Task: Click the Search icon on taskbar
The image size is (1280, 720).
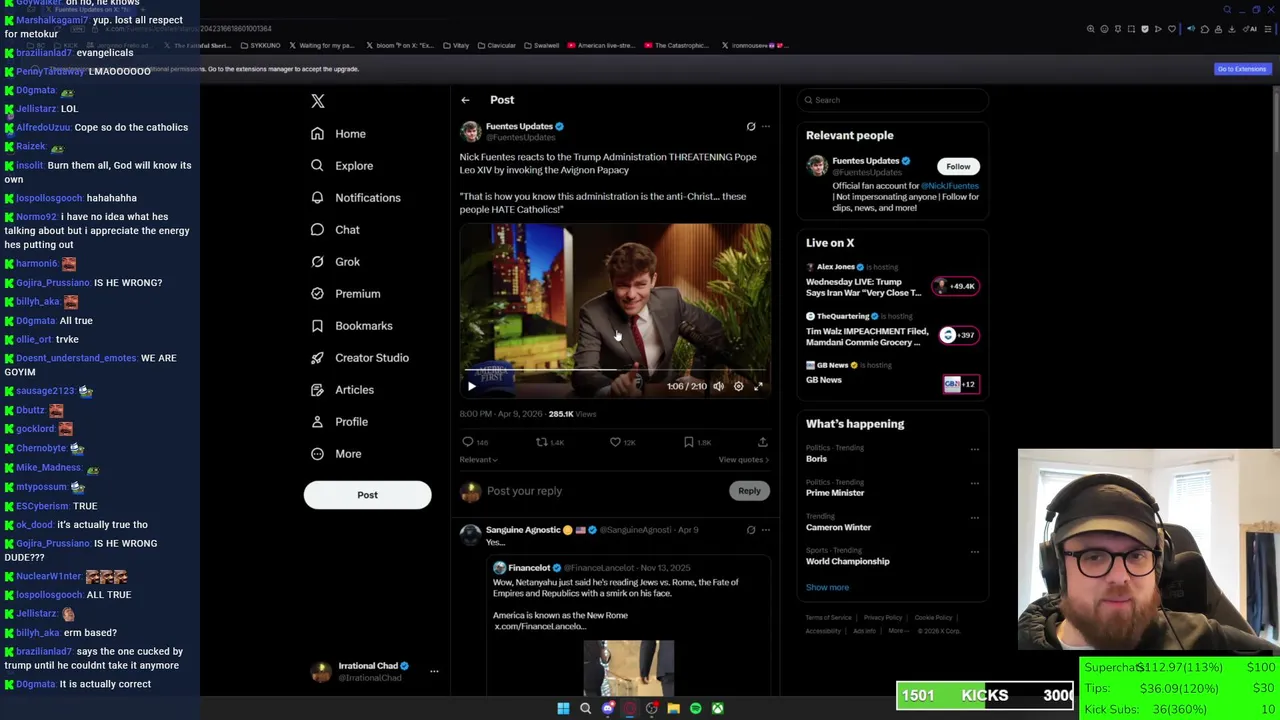Action: 585,709
